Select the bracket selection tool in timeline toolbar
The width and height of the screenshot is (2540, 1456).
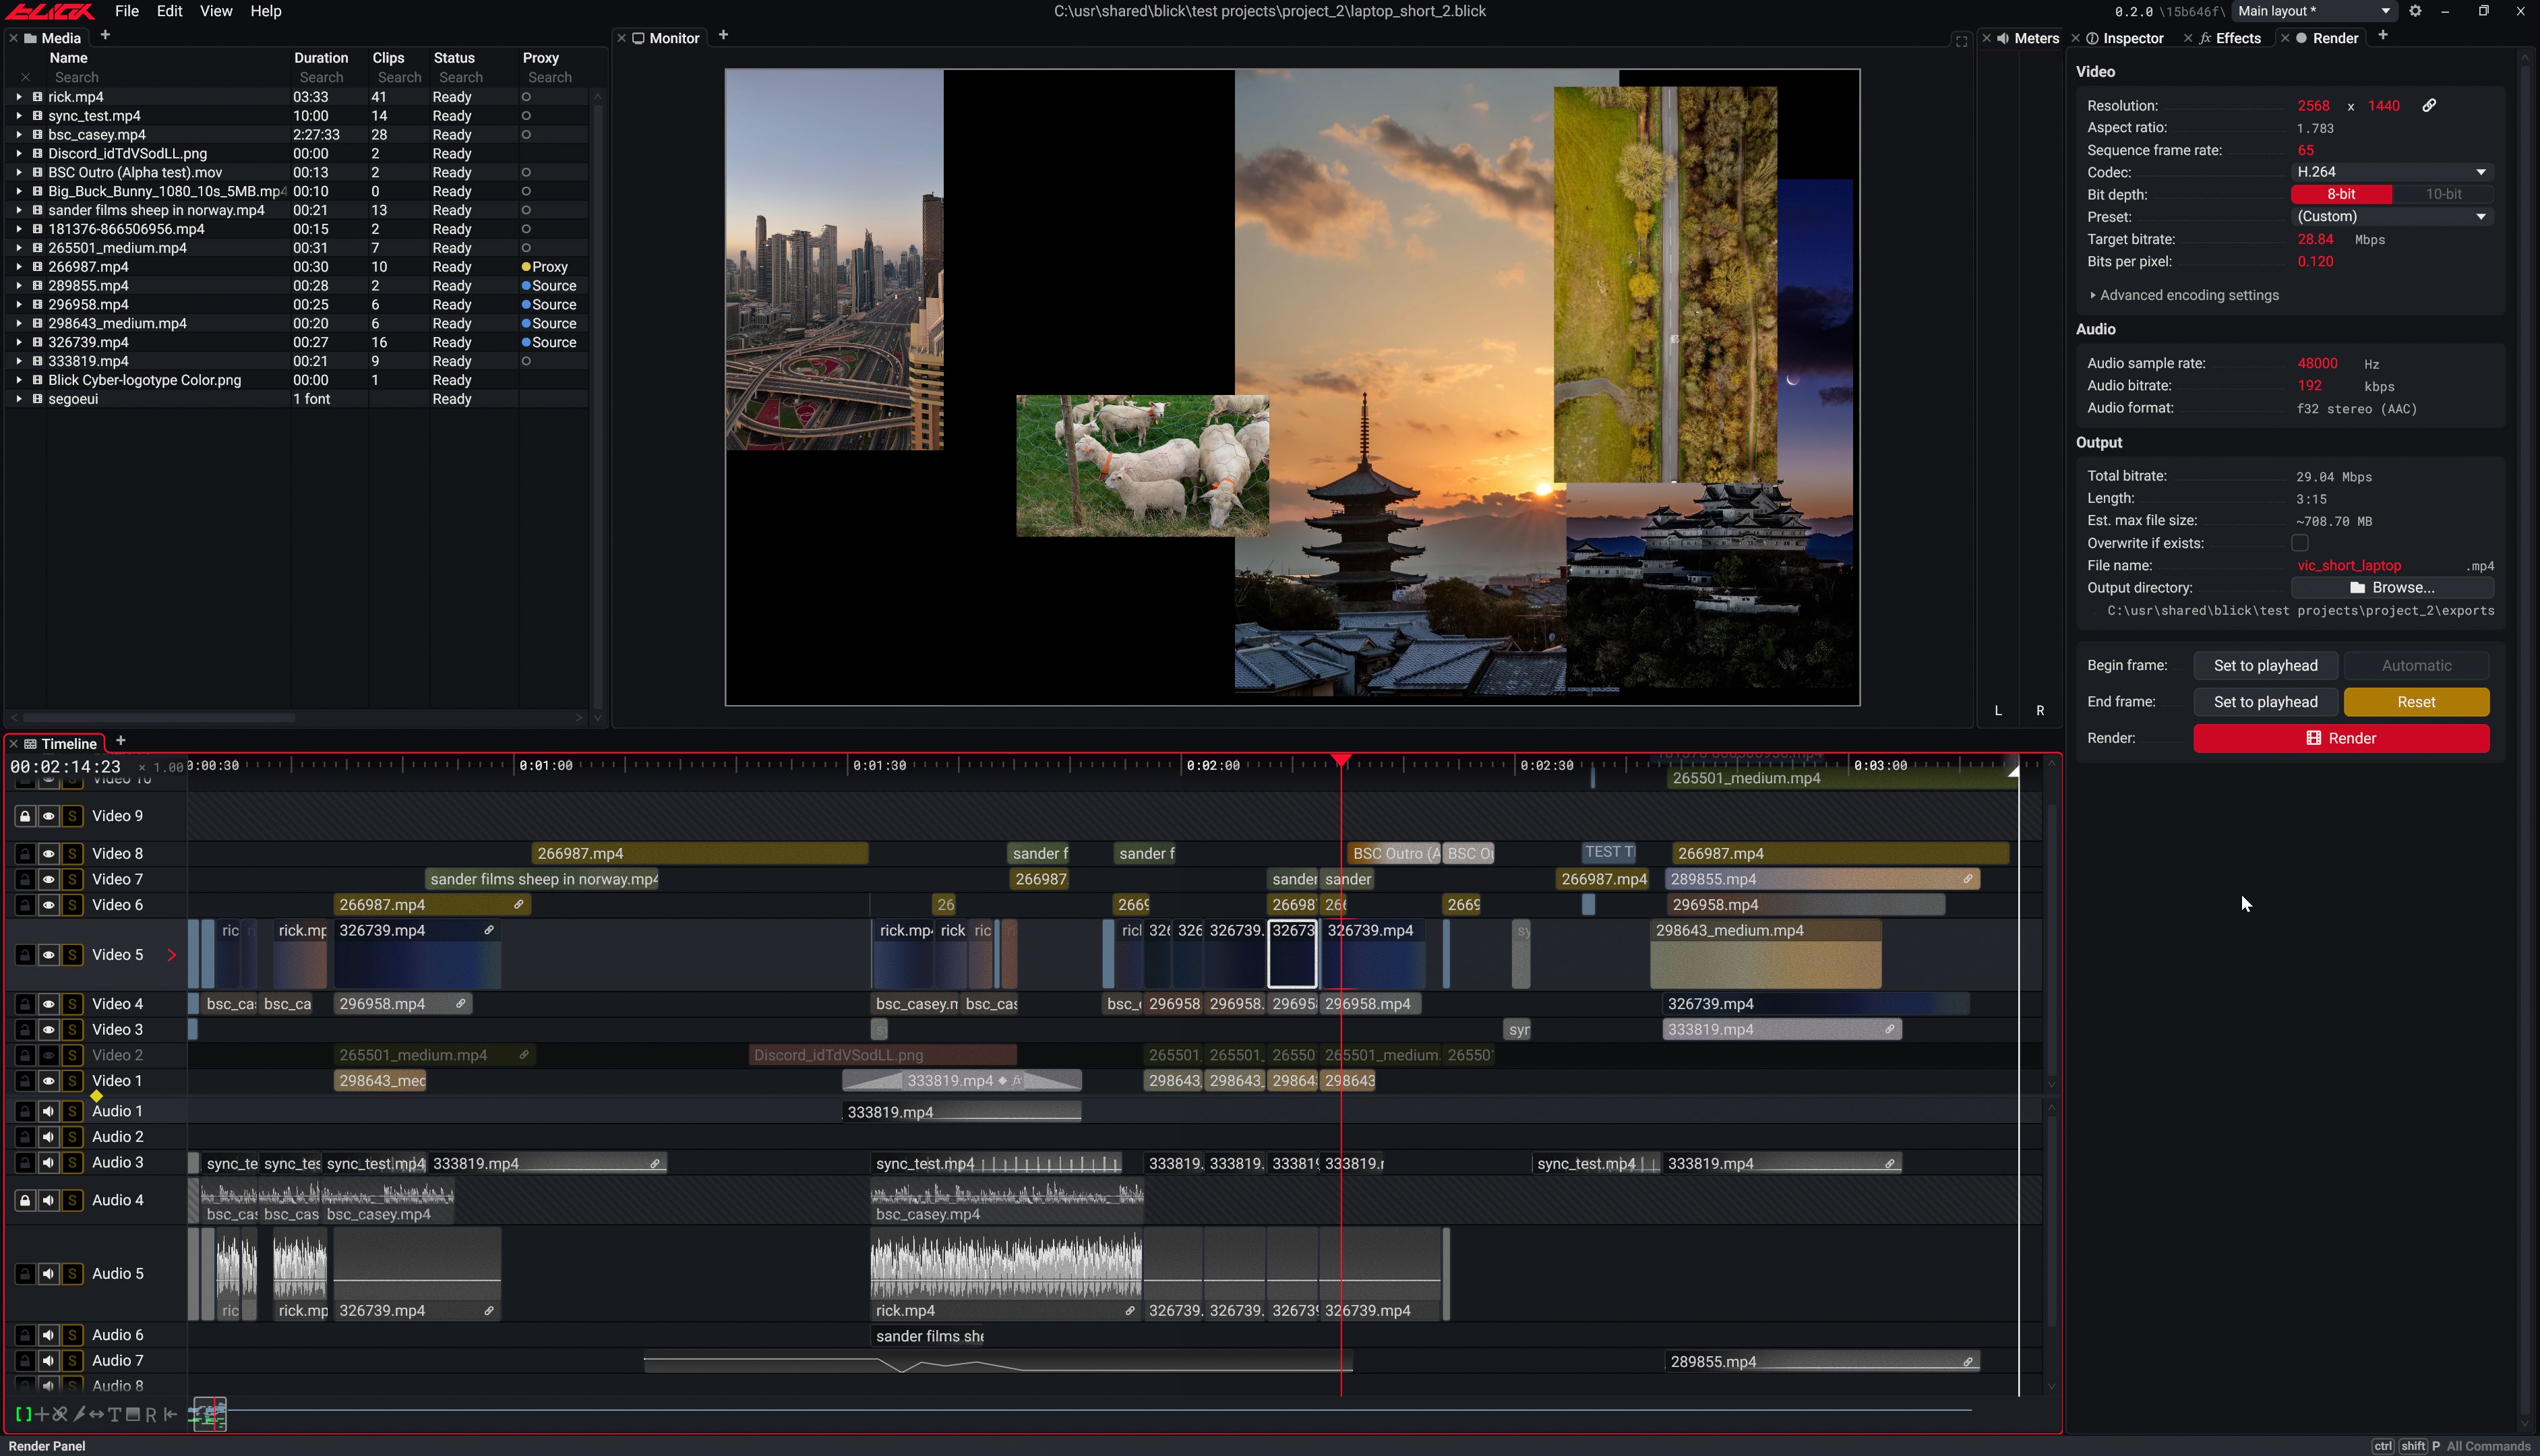tap(23, 1414)
